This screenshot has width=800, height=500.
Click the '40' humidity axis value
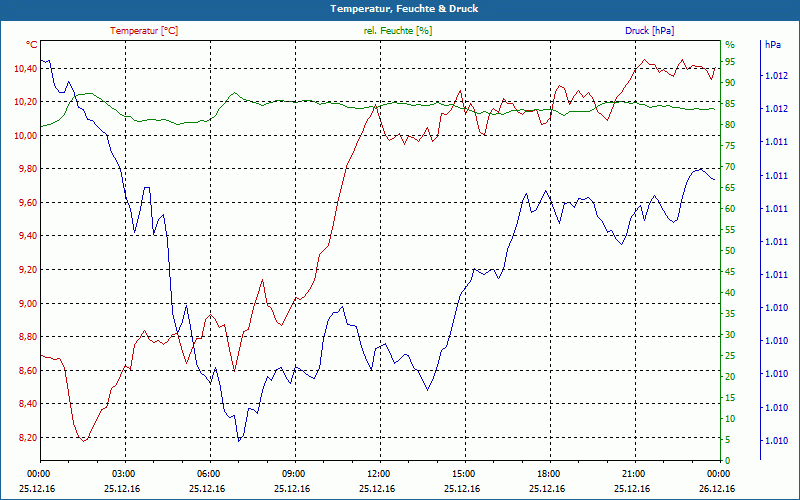(x=730, y=293)
